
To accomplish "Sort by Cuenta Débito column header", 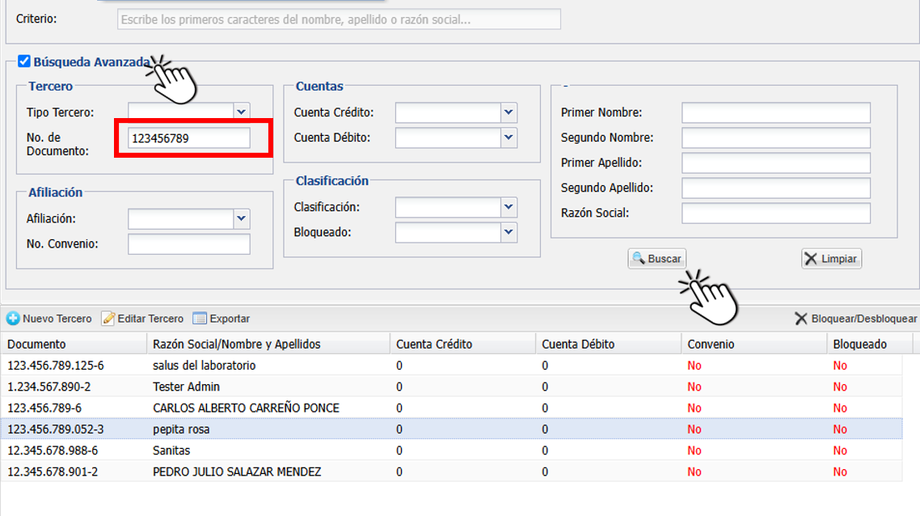I will click(608, 344).
